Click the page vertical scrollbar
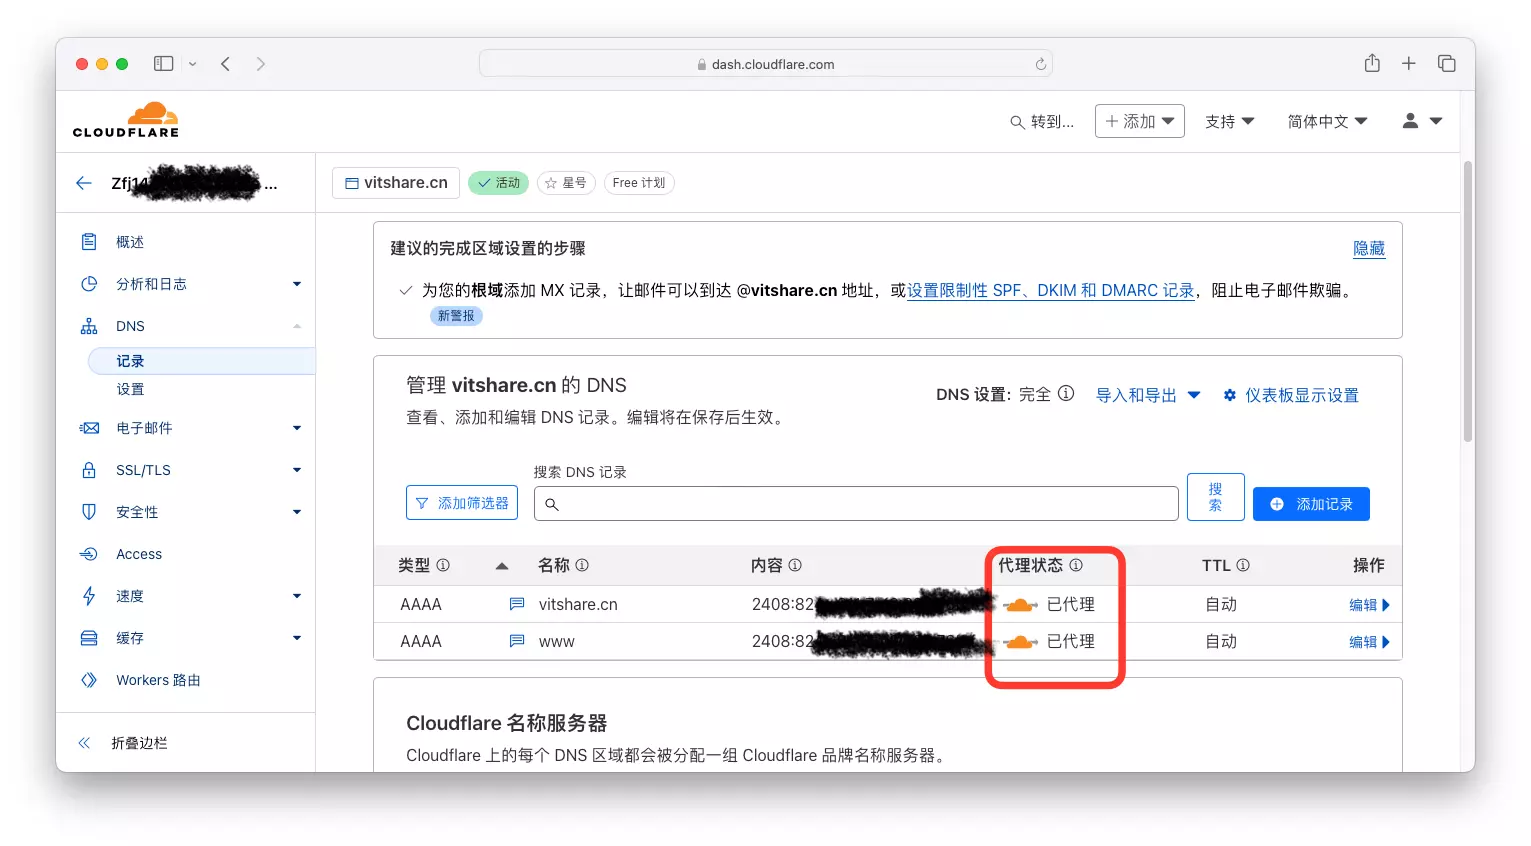This screenshot has height=846, width=1531. [1468, 300]
